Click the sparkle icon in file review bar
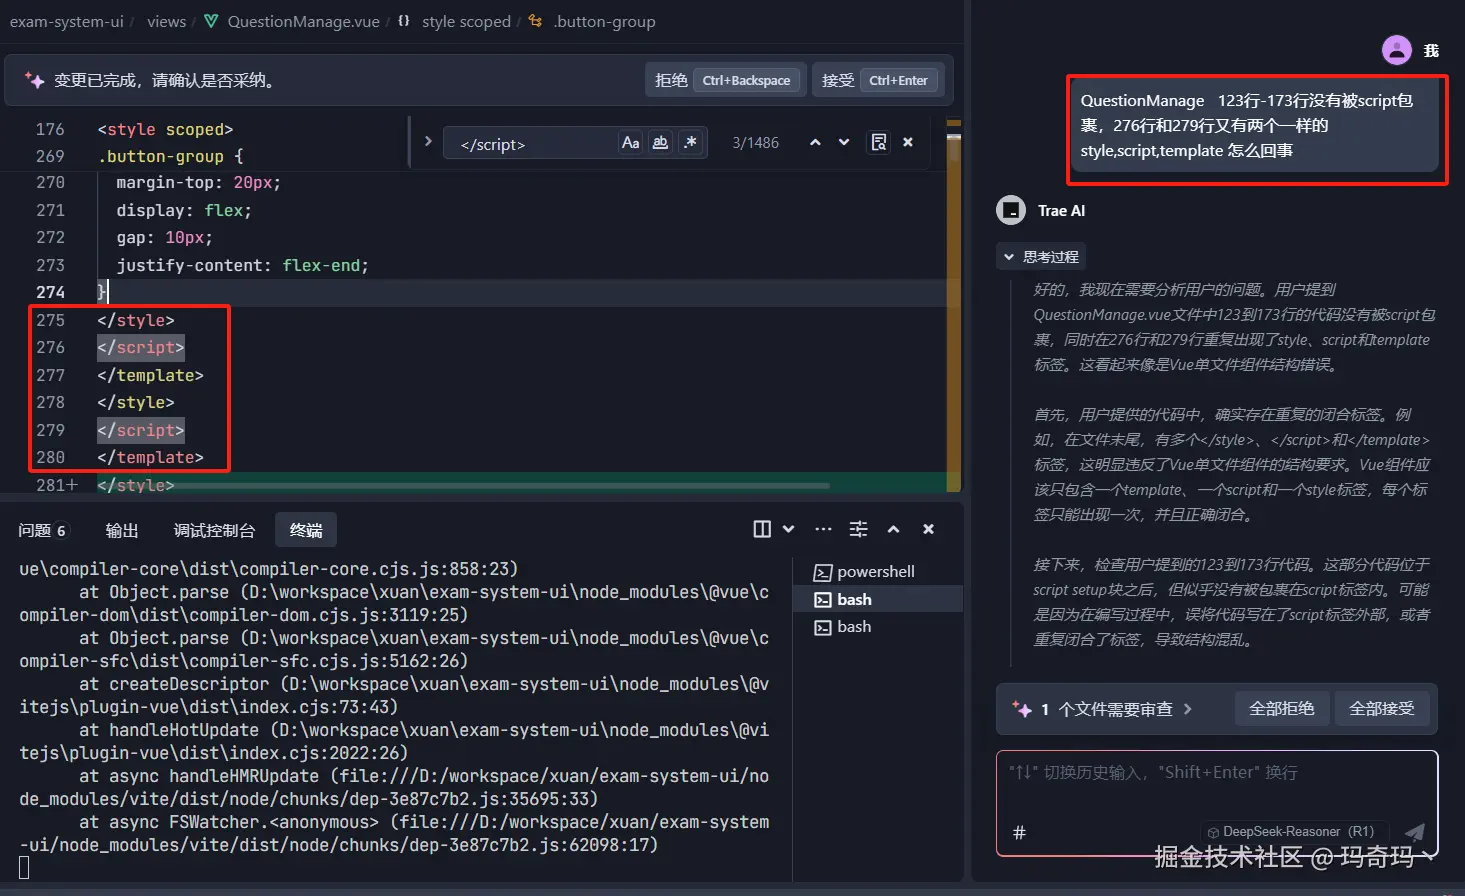The image size is (1465, 896). pyautogui.click(x=1021, y=709)
